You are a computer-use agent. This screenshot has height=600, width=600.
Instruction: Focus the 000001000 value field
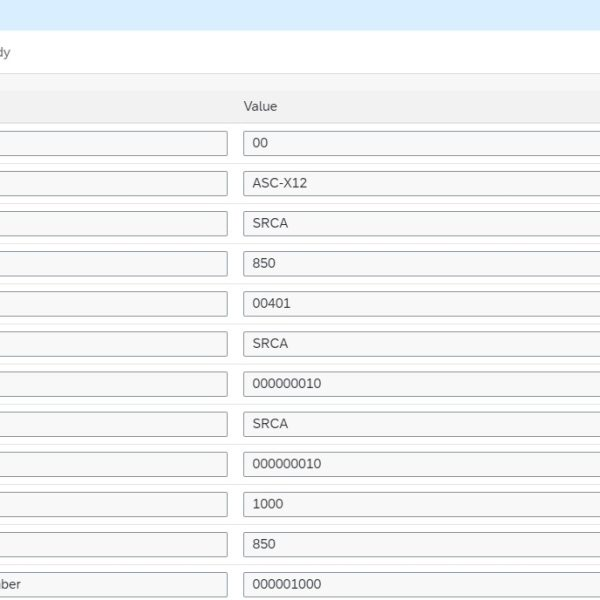click(x=420, y=584)
